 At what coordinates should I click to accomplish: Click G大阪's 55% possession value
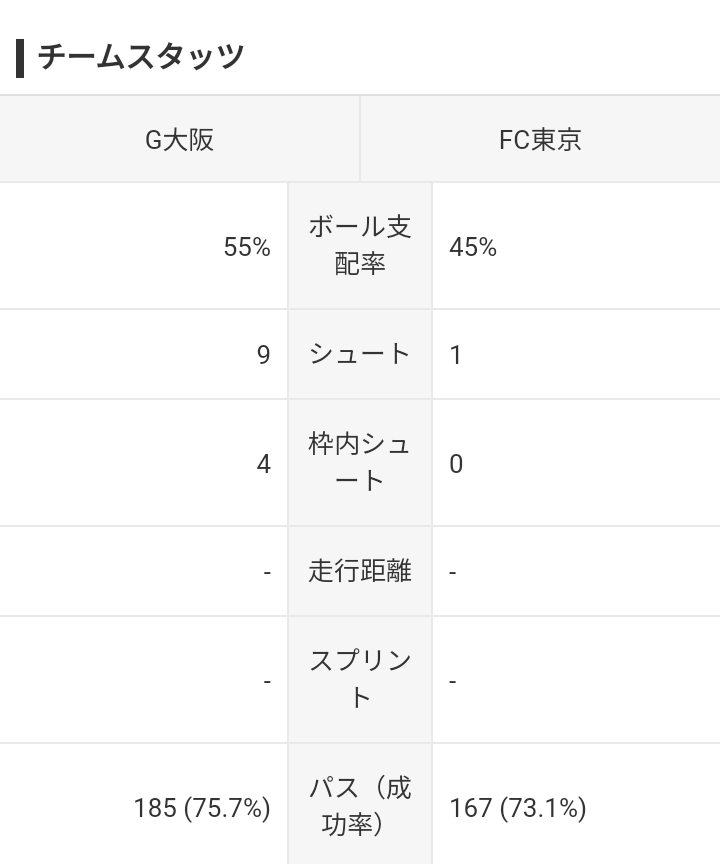pyautogui.click(x=247, y=247)
